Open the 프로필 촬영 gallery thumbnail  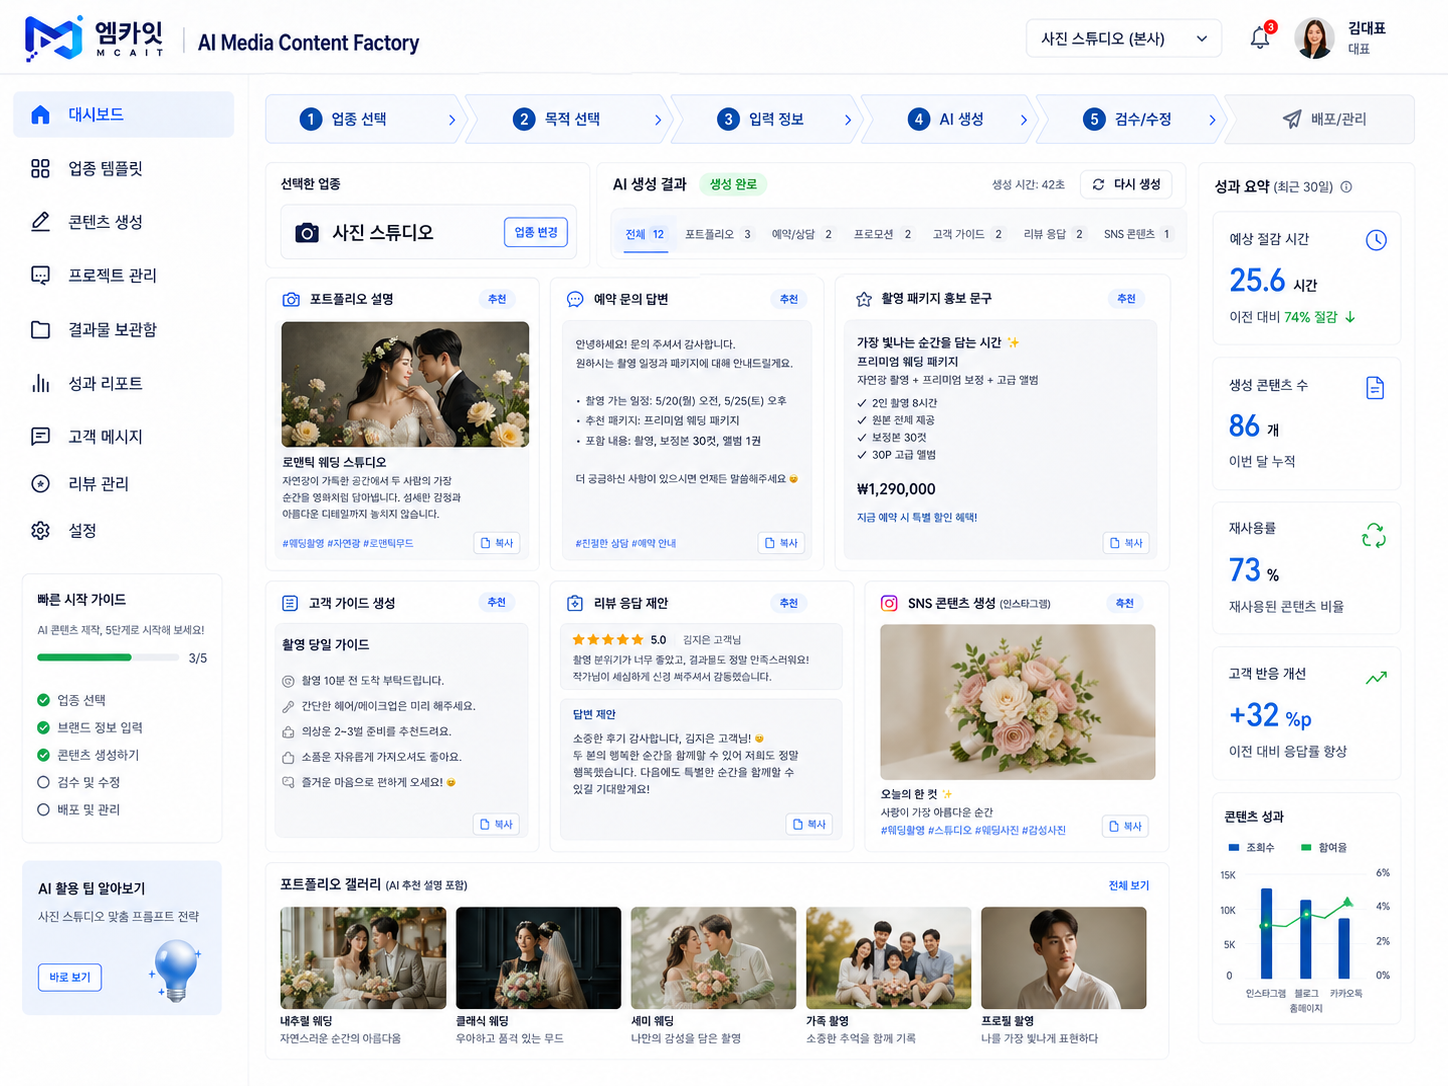coord(1064,958)
